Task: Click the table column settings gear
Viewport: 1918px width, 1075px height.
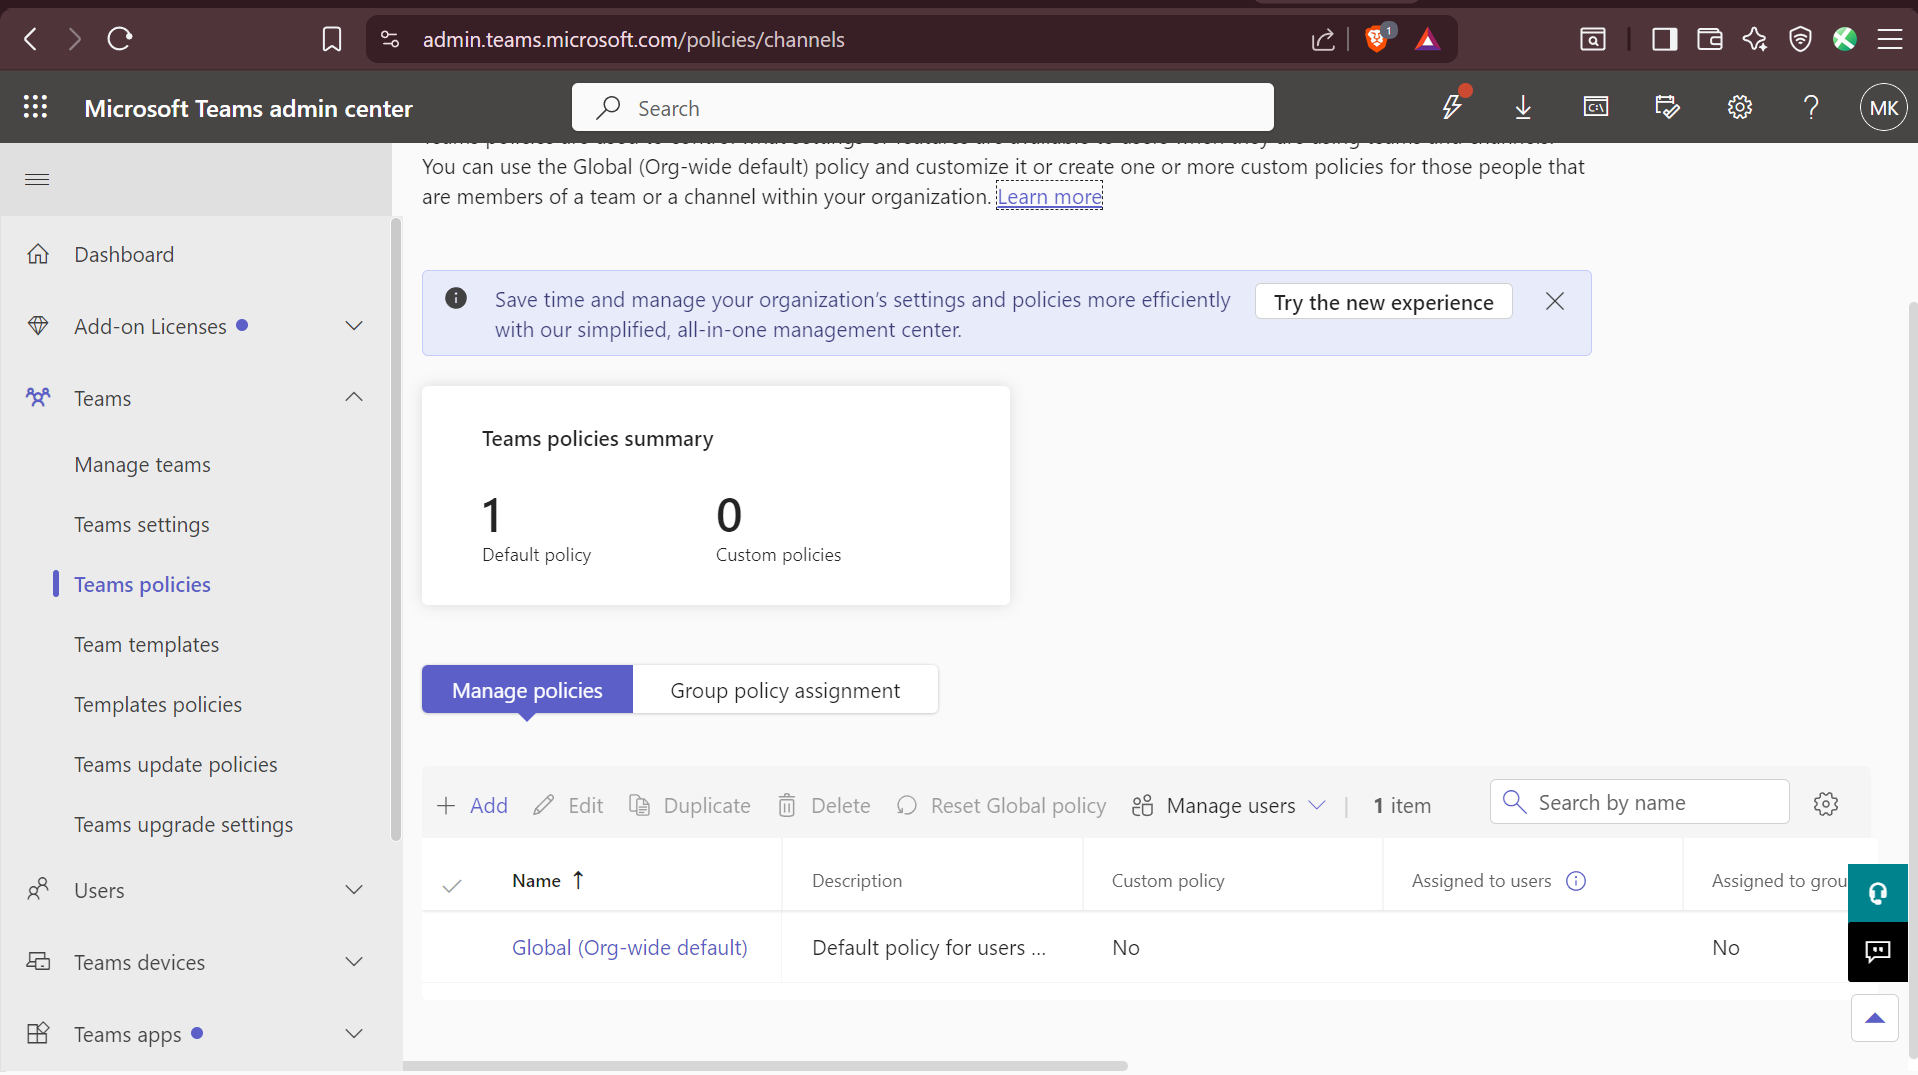Action: (x=1826, y=804)
